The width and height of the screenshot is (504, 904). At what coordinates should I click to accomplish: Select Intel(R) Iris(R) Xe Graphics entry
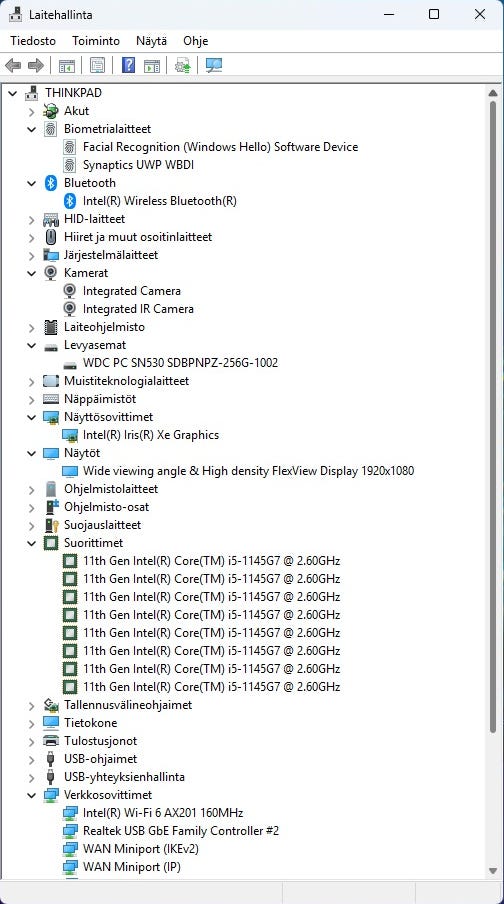(151, 435)
